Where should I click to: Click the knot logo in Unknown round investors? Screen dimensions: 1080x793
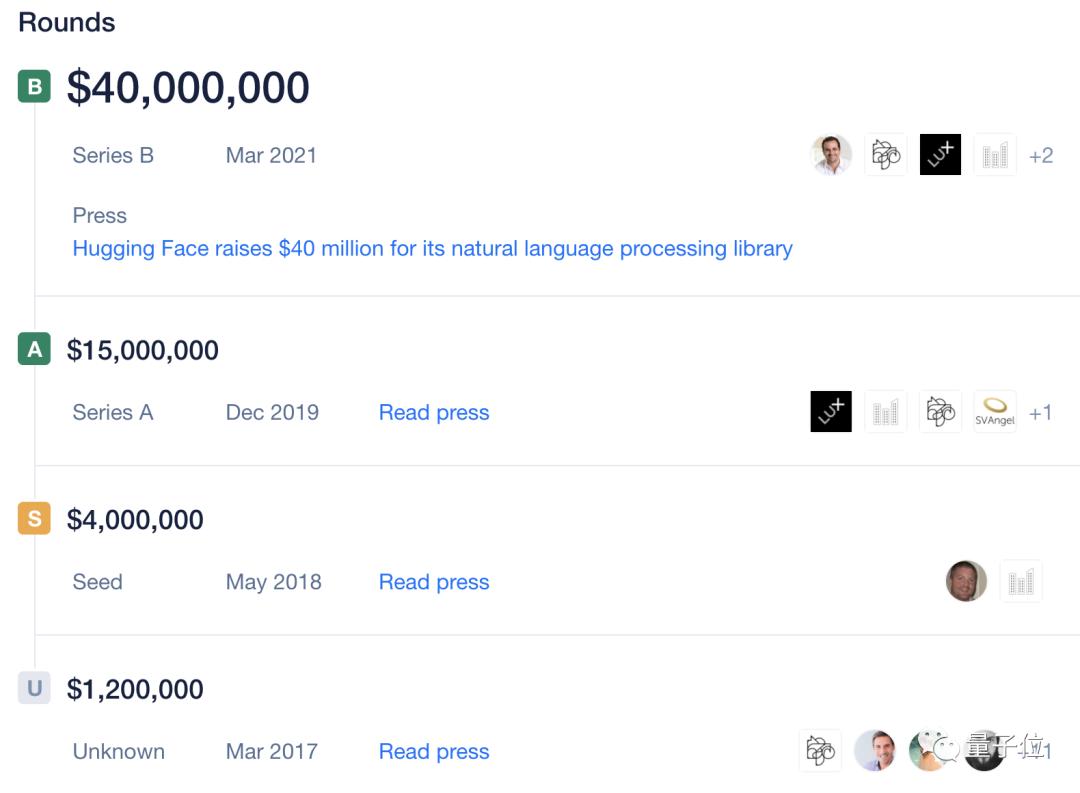click(x=820, y=751)
